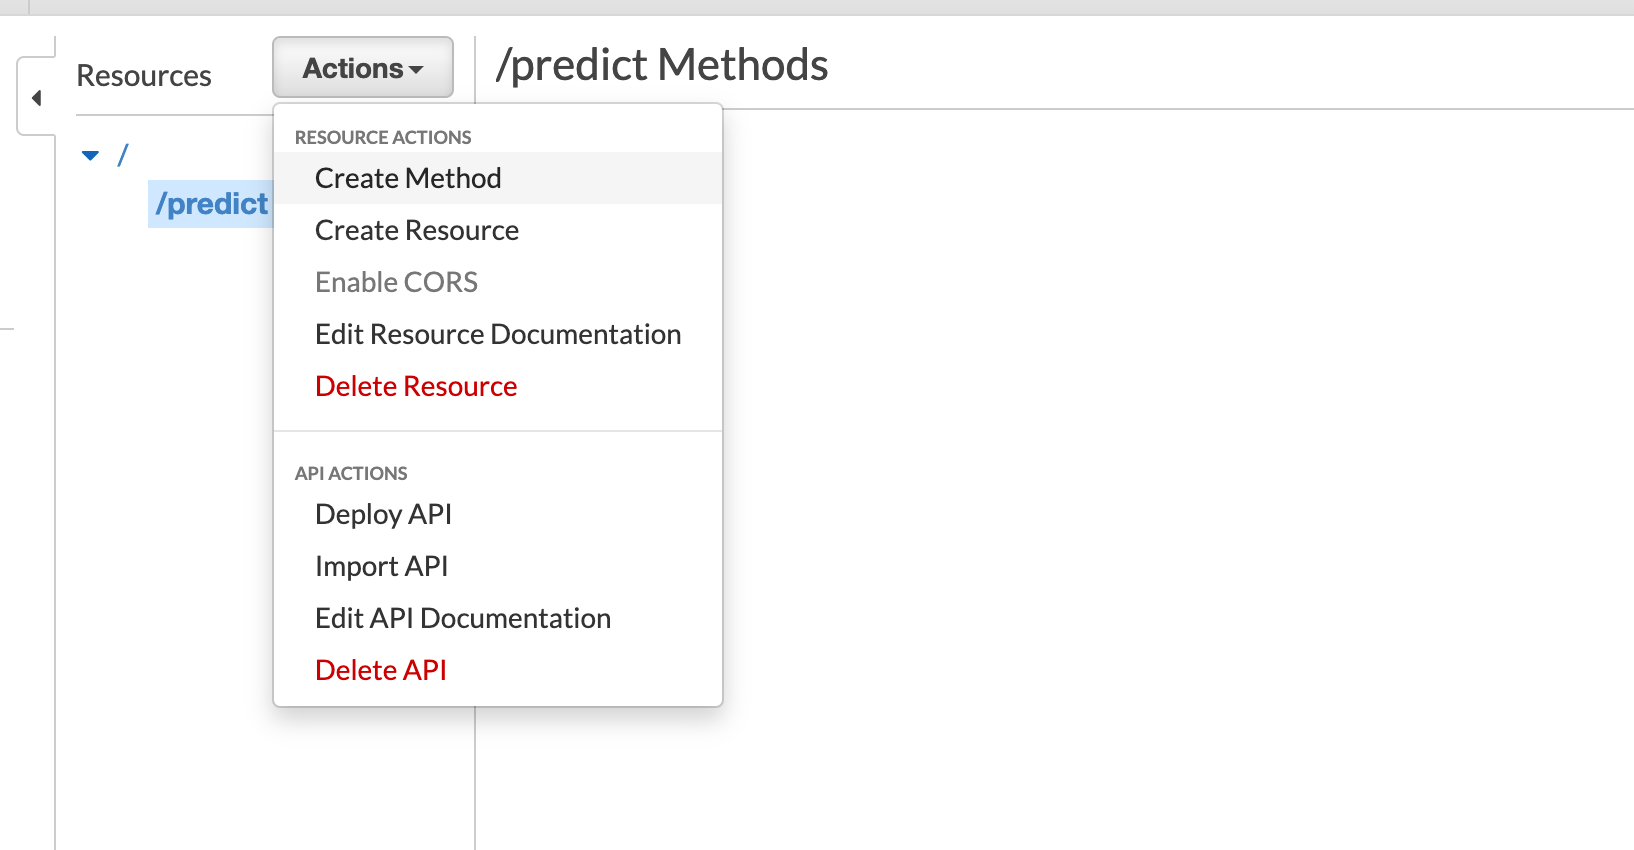Click the RESOURCE ACTIONS section header
Image resolution: width=1634 pixels, height=850 pixels.
point(383,137)
